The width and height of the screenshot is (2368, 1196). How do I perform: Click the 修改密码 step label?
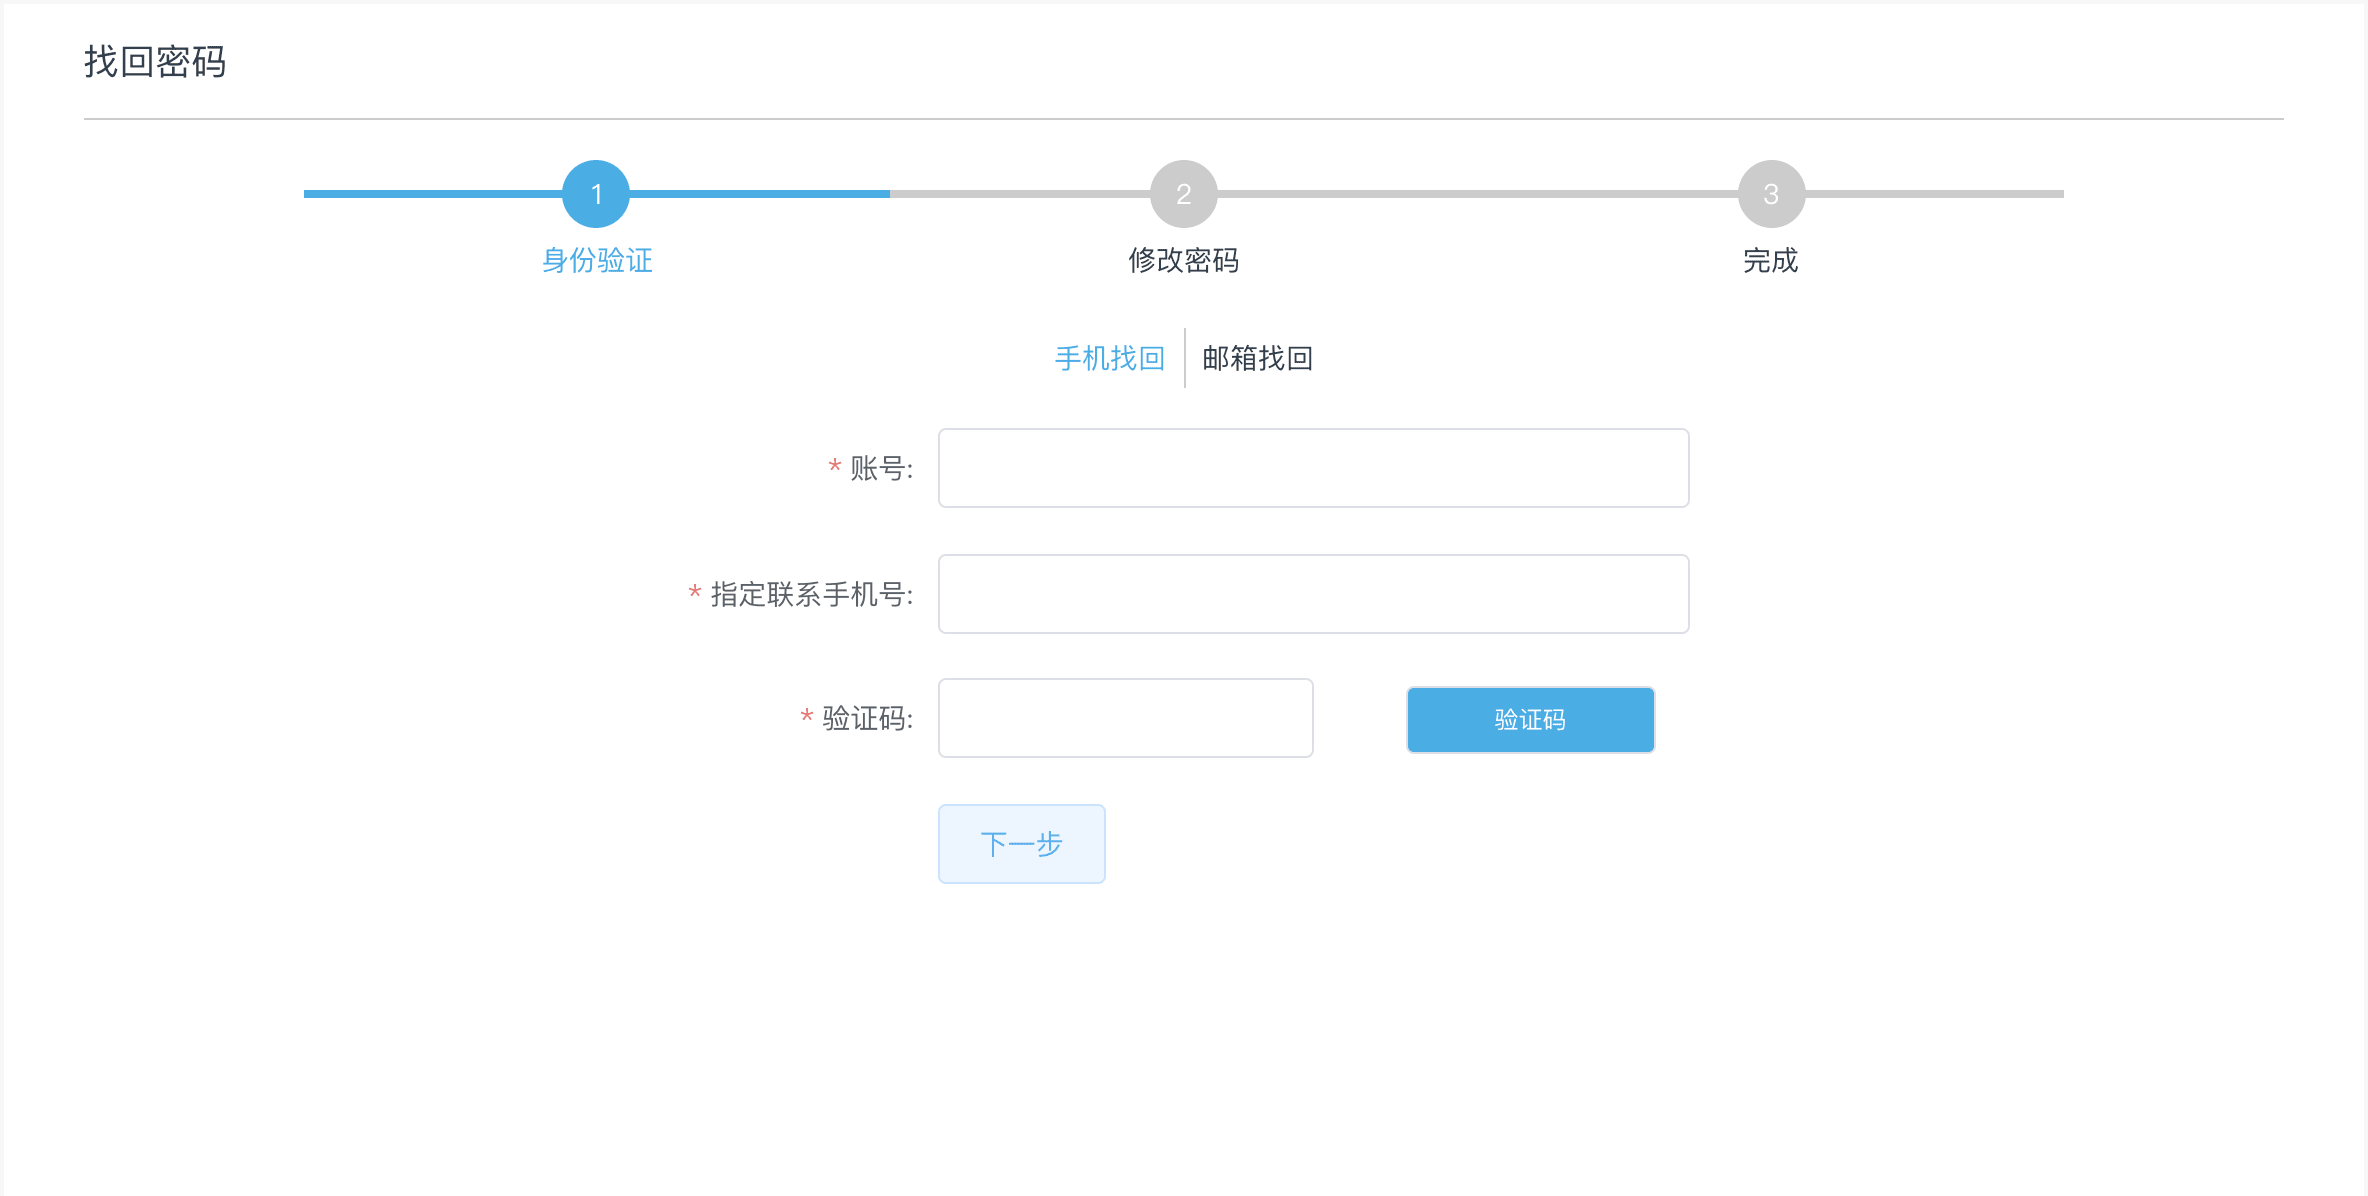click(1183, 261)
